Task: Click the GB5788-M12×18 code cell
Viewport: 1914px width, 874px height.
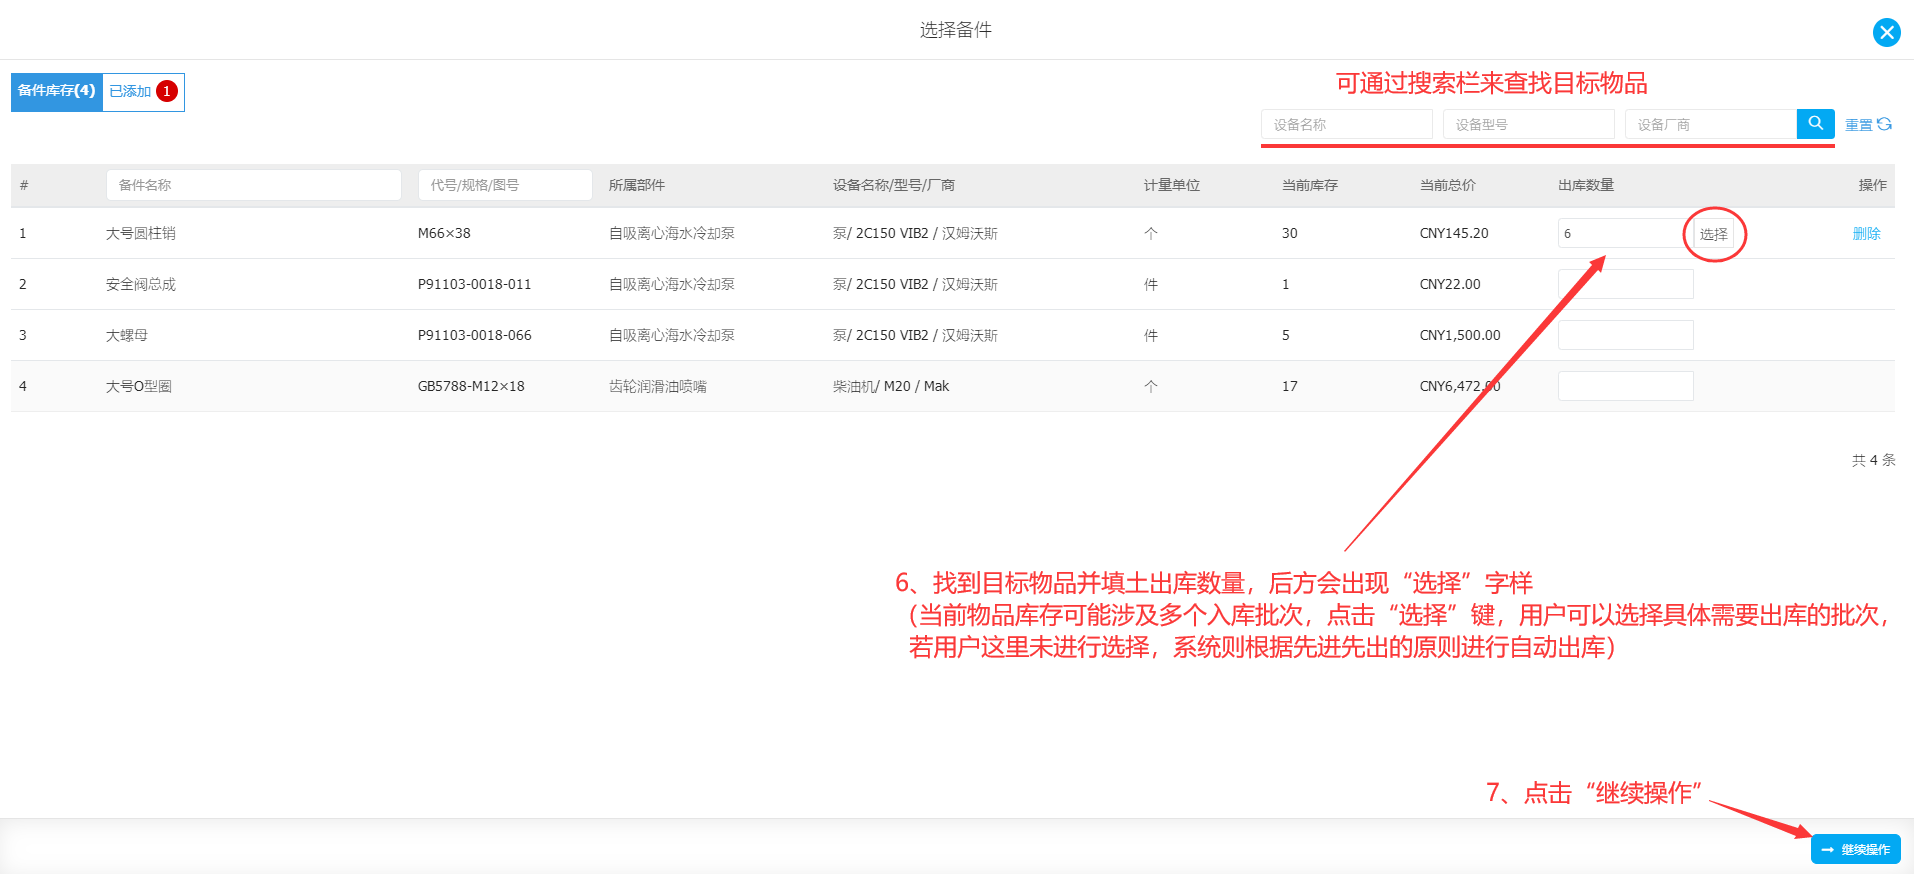Action: click(x=471, y=386)
